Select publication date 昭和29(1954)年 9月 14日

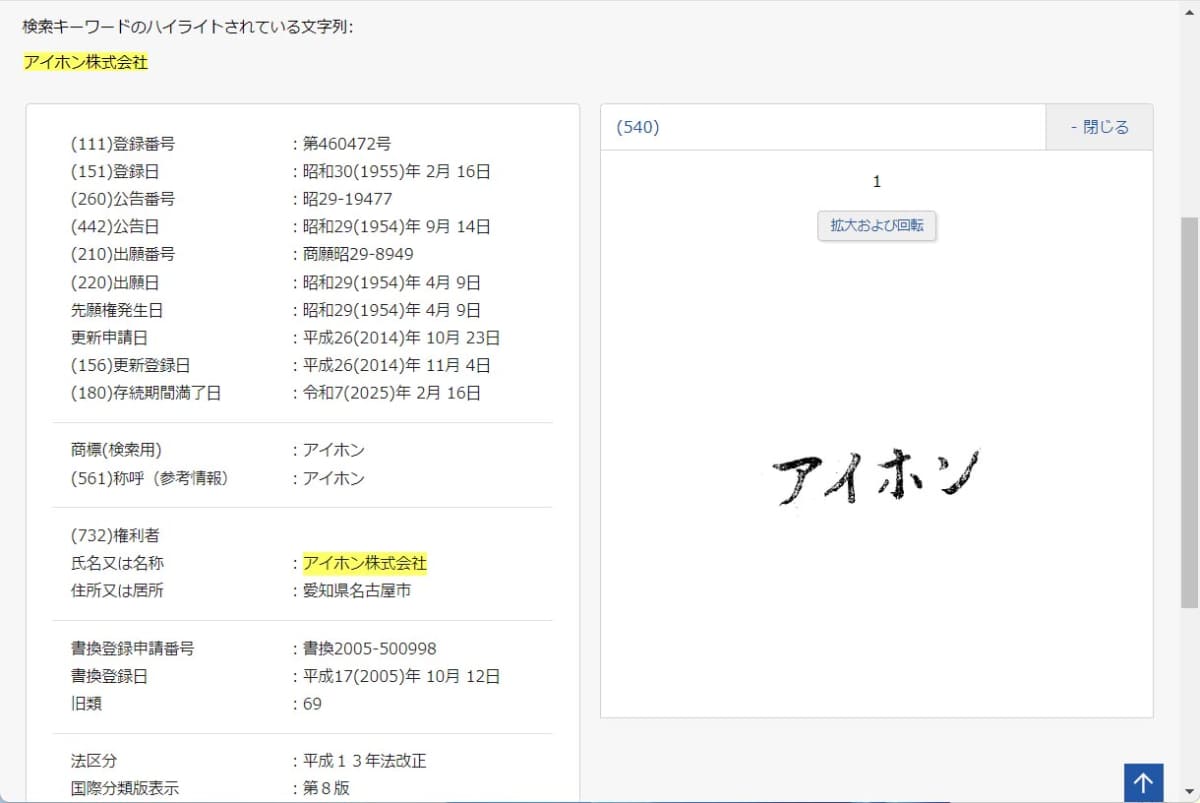click(397, 227)
